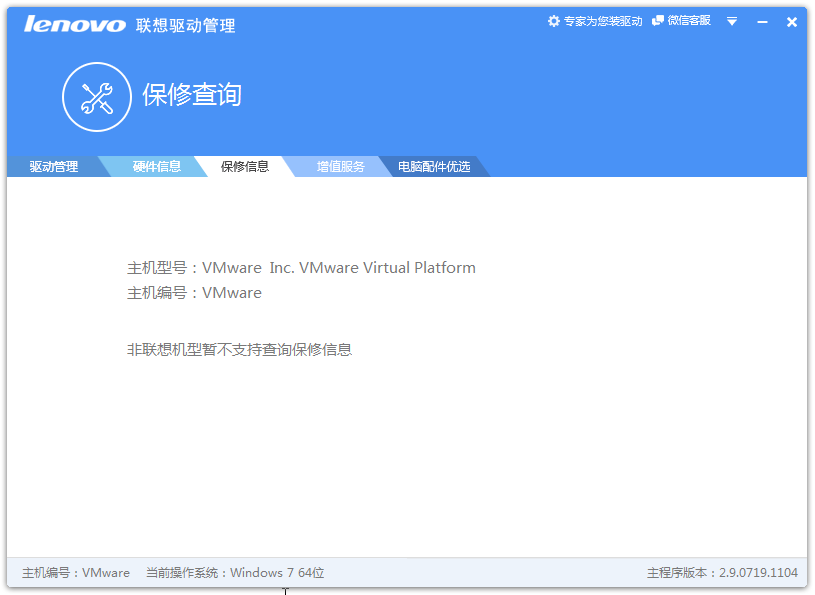The width and height of the screenshot is (815, 595).
Task: Close the Lenovo driver manager window
Action: tap(792, 22)
